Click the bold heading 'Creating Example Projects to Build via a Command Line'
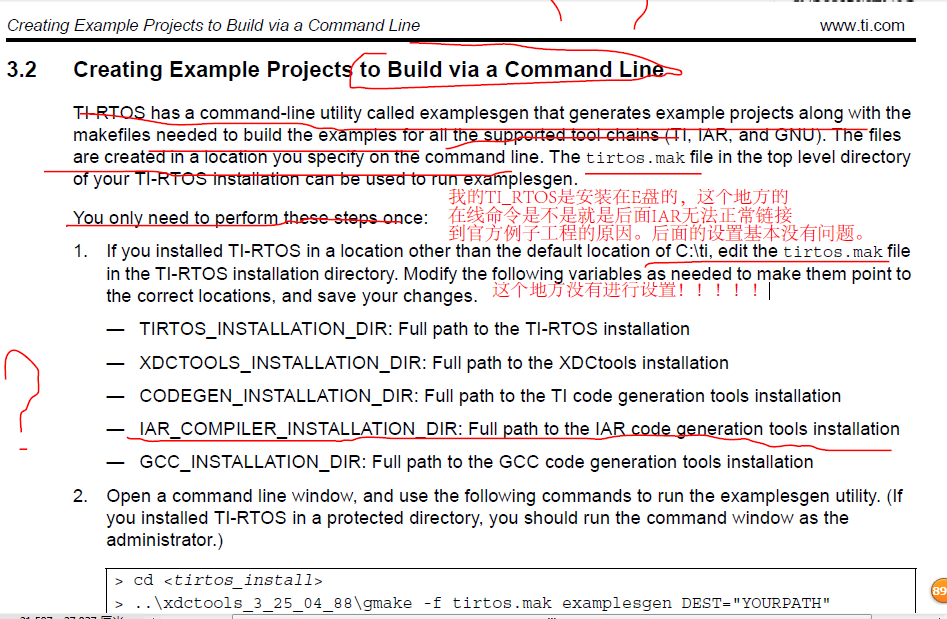The width and height of the screenshot is (947, 619). pyautogui.click(x=369, y=69)
